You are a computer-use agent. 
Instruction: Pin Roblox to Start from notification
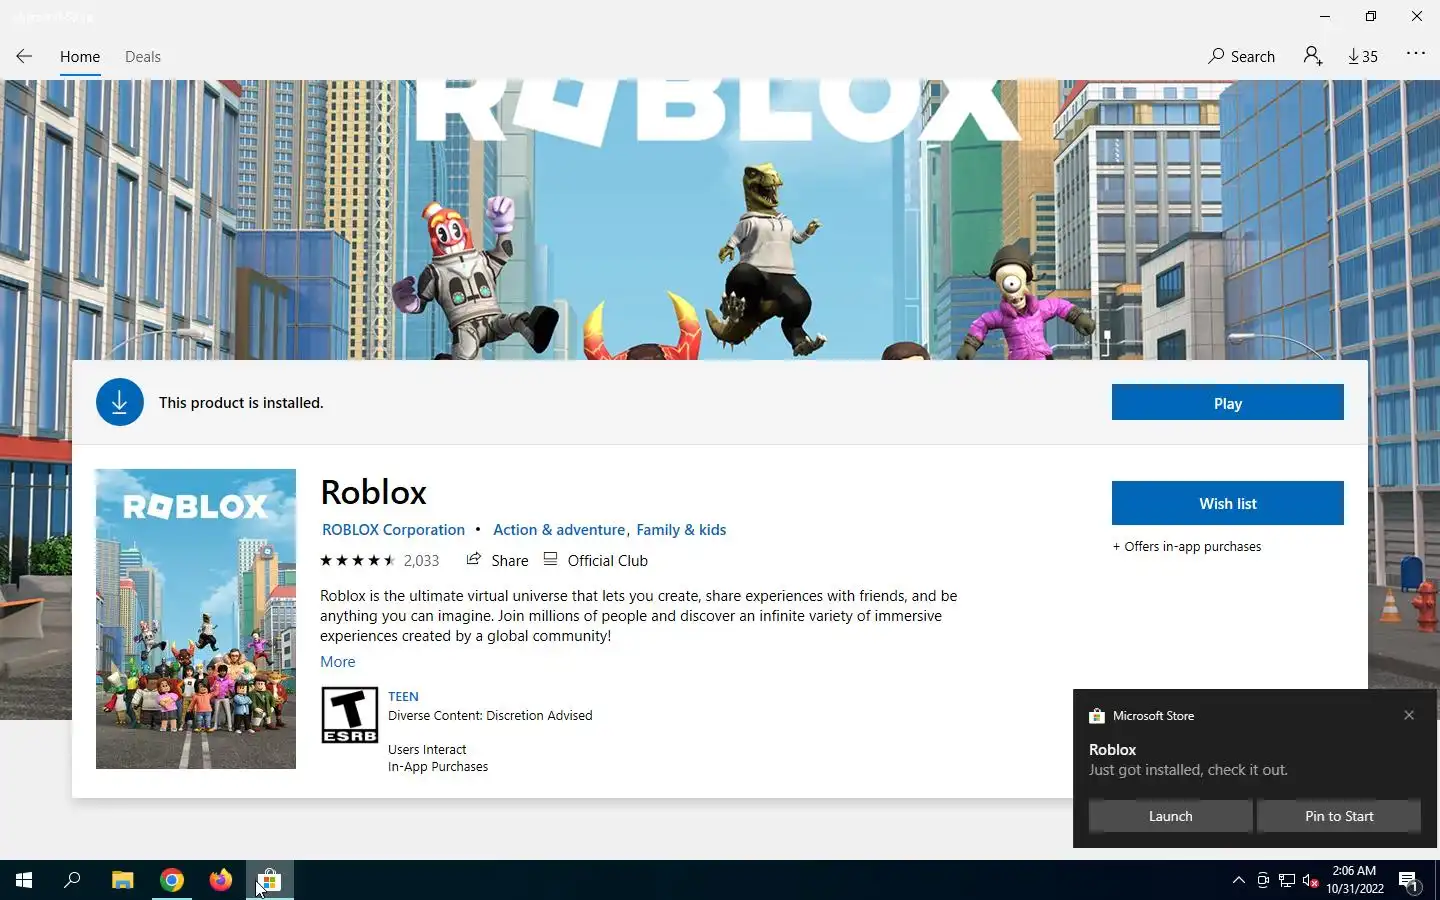pos(1339,816)
